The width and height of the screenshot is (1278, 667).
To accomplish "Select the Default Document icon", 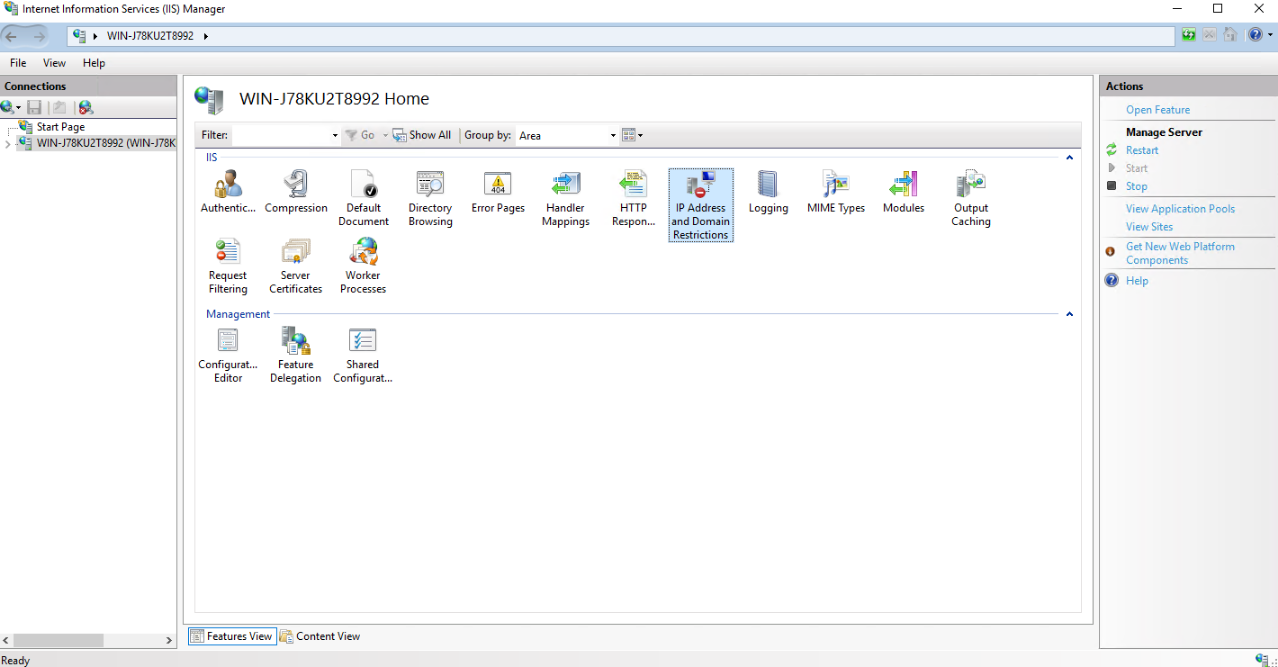I will tap(363, 198).
